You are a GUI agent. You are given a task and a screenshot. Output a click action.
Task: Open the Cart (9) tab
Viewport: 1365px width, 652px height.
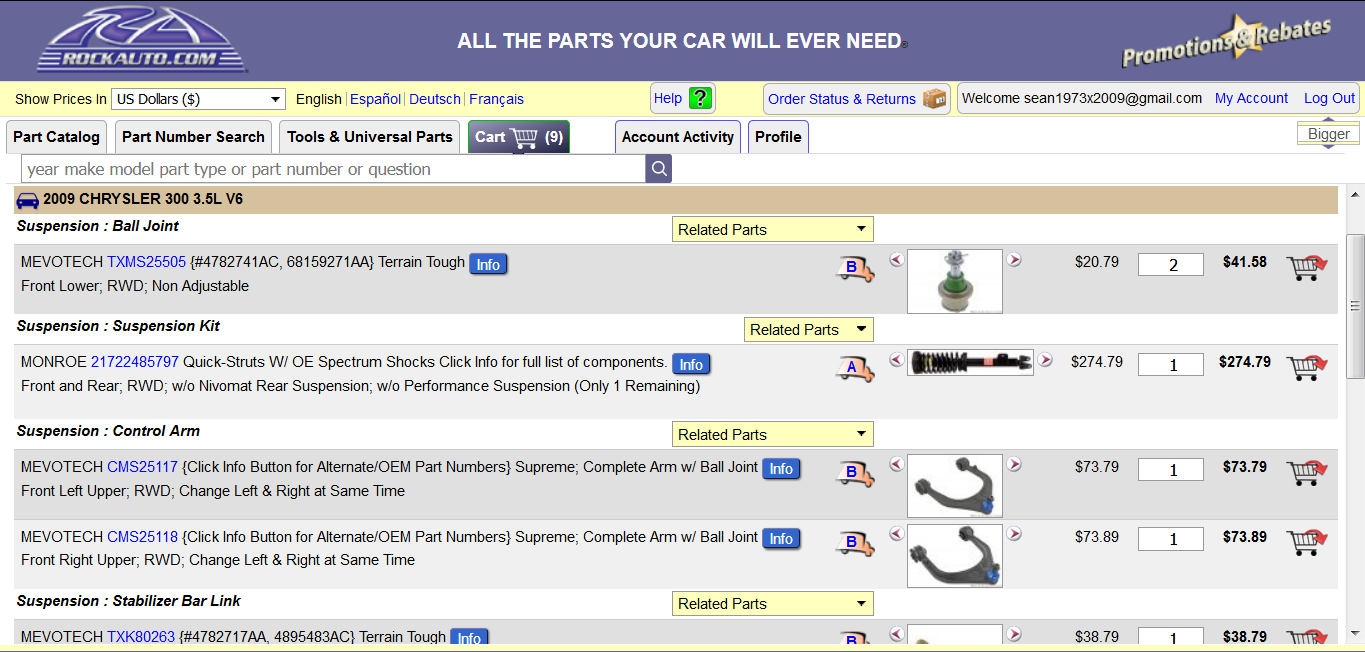519,137
